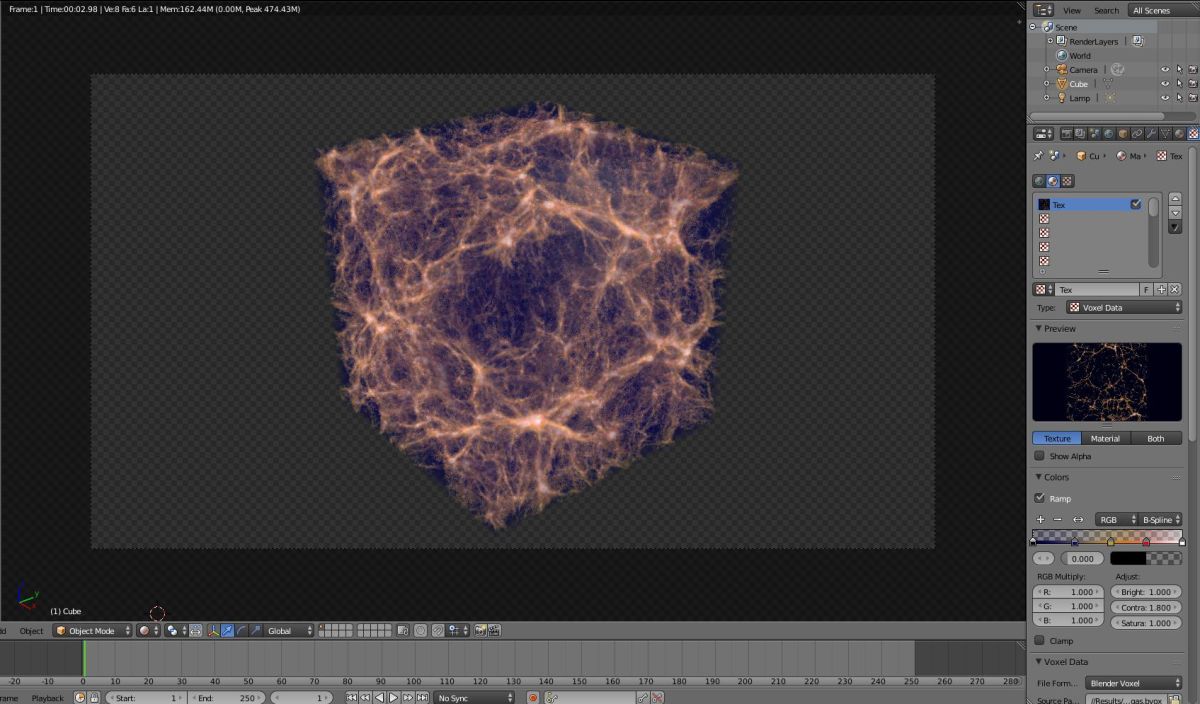Toggle Tex slot enabled checkbox
This screenshot has height=704, width=1200.
(1136, 204)
